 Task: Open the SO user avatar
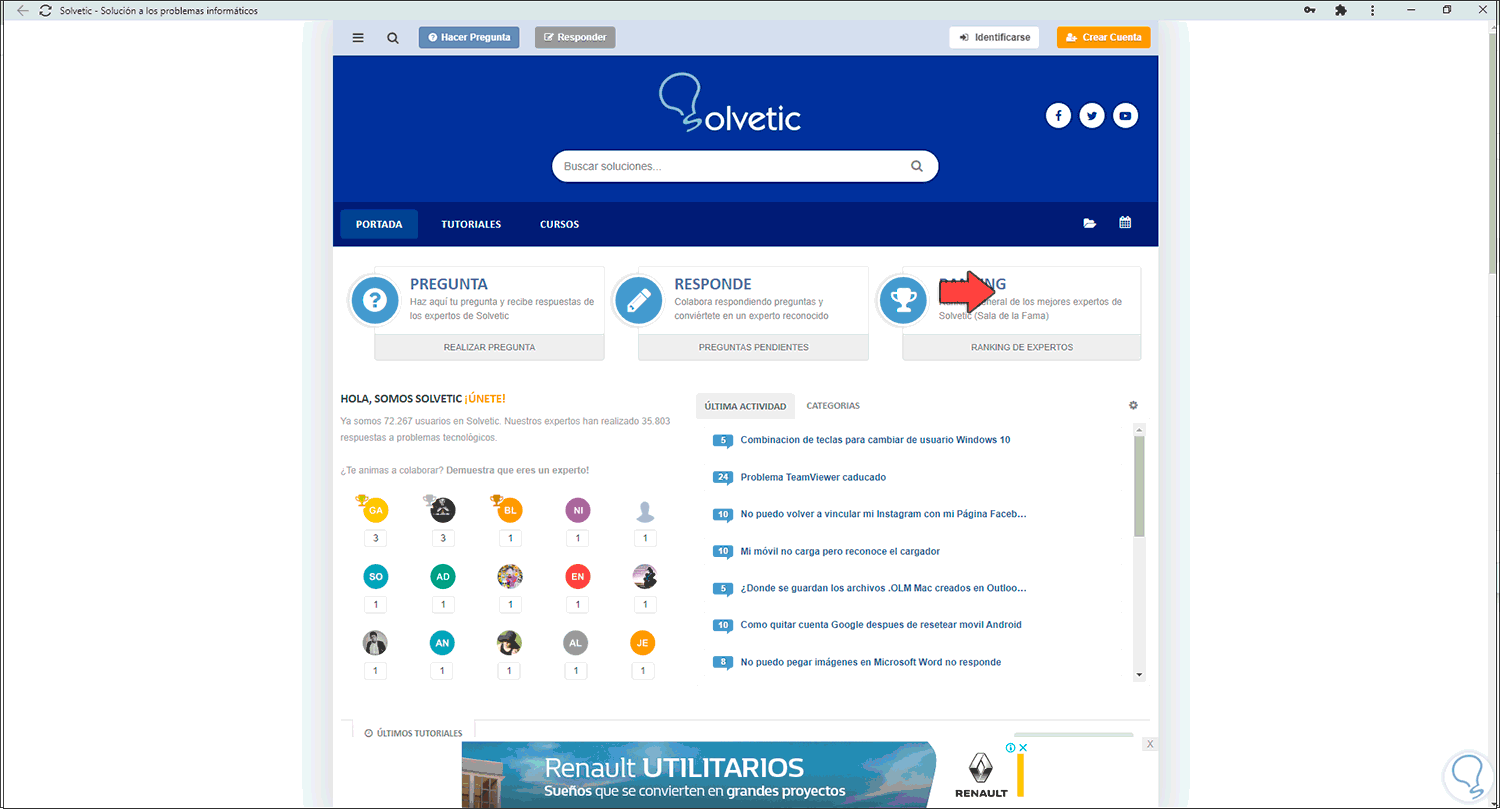(x=376, y=576)
